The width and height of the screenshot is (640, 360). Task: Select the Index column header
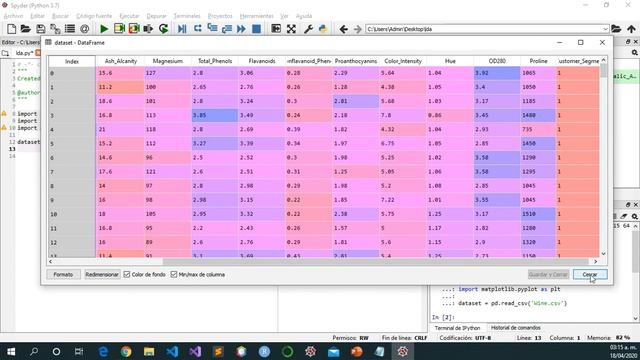click(x=72, y=61)
